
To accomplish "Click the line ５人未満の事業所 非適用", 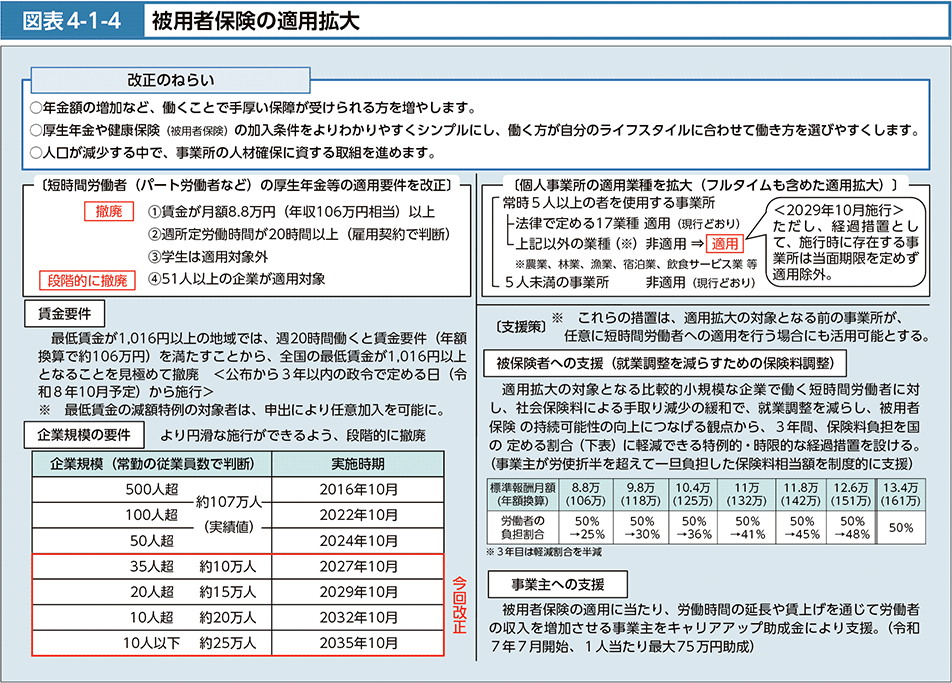I will [x=630, y=282].
